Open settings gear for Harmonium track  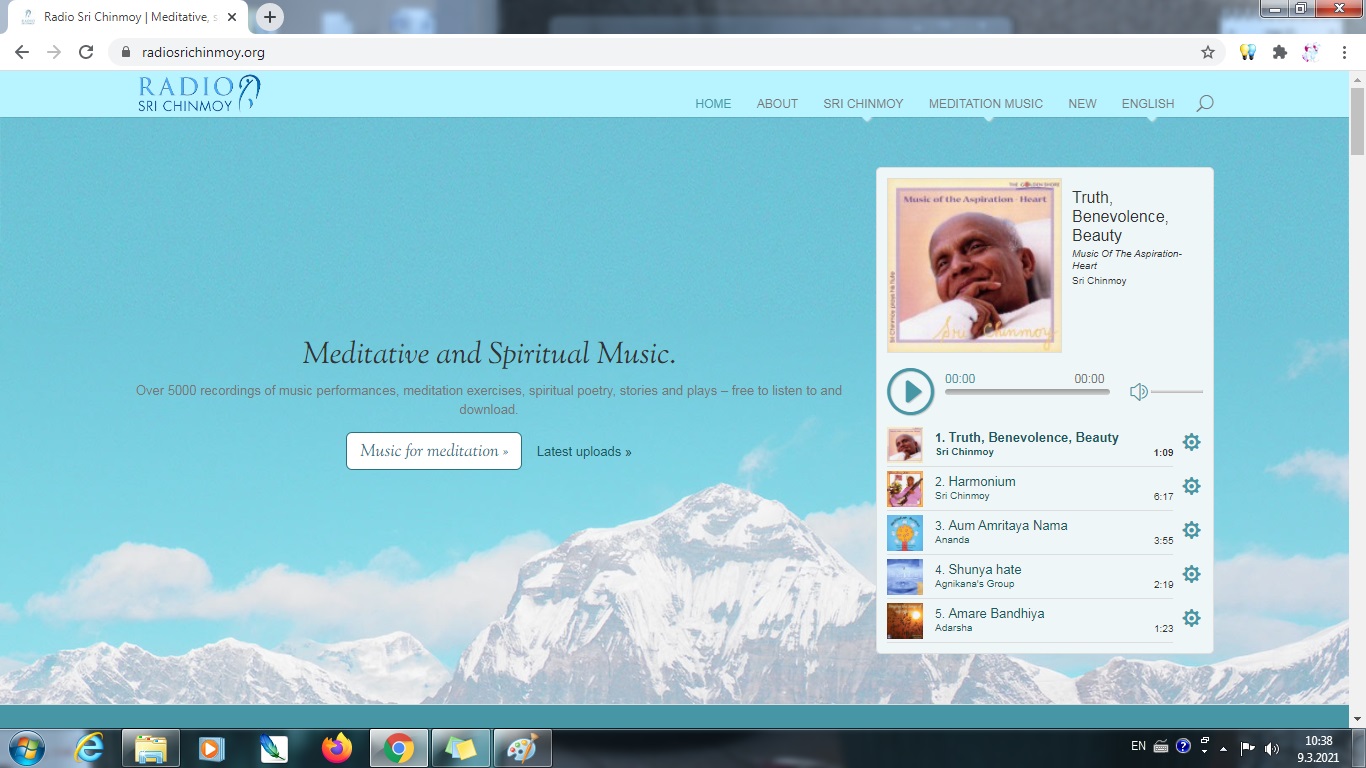1191,486
